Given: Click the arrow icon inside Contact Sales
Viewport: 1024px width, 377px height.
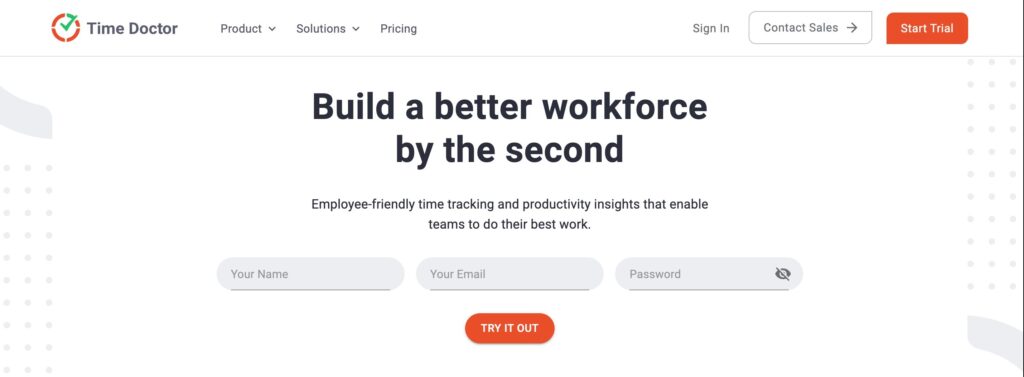Looking at the screenshot, I should click(852, 27).
